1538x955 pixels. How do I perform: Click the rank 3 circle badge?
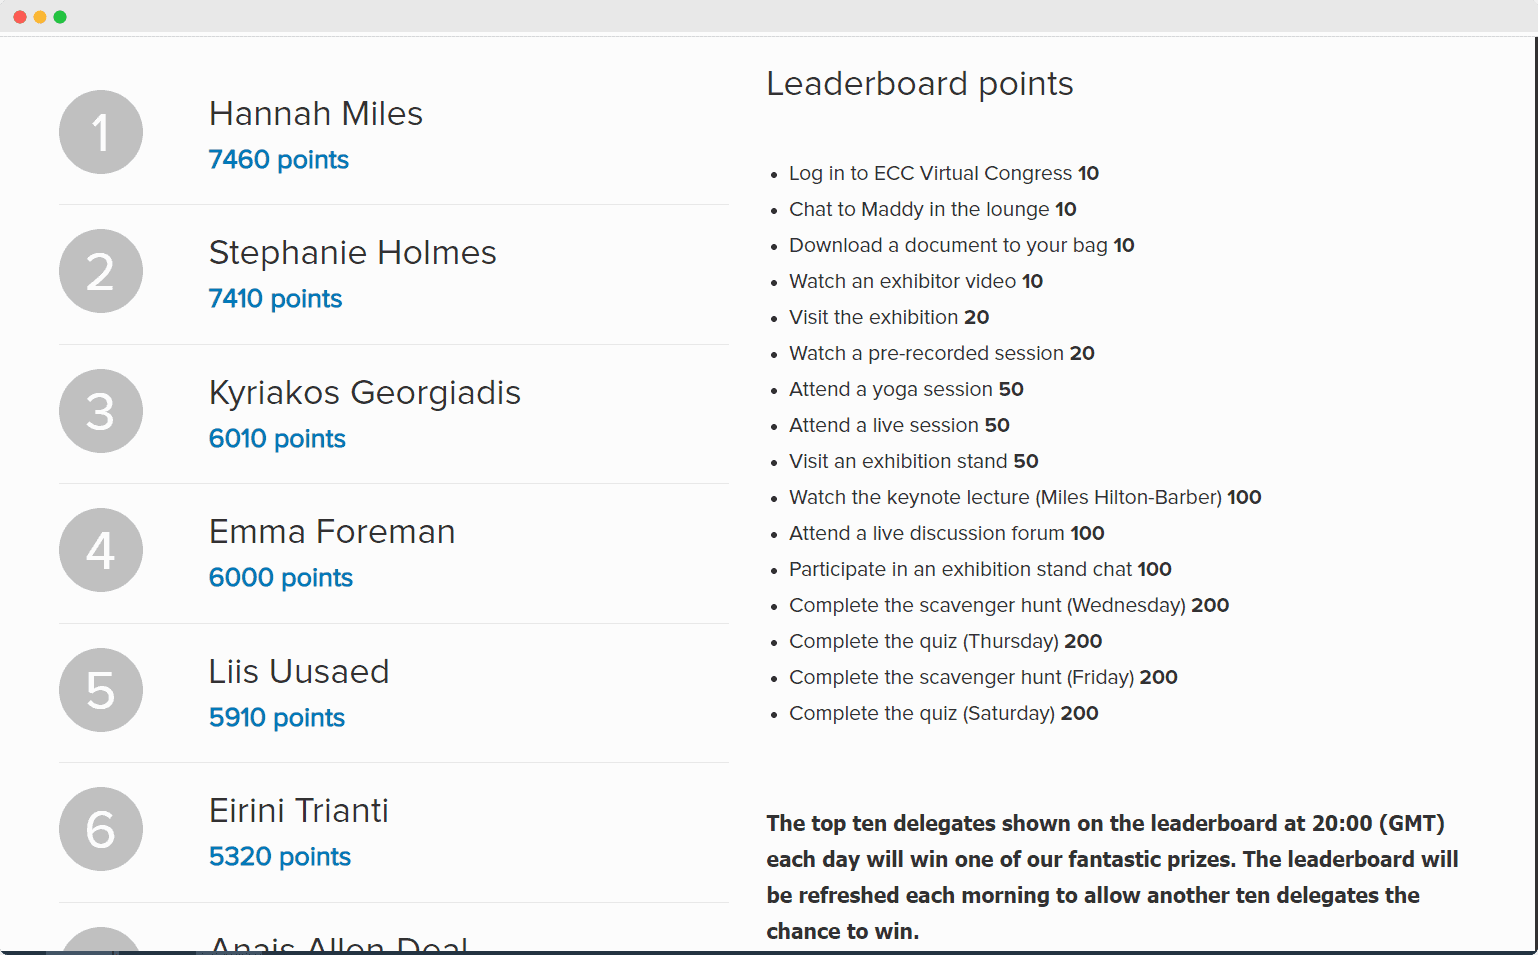100,410
